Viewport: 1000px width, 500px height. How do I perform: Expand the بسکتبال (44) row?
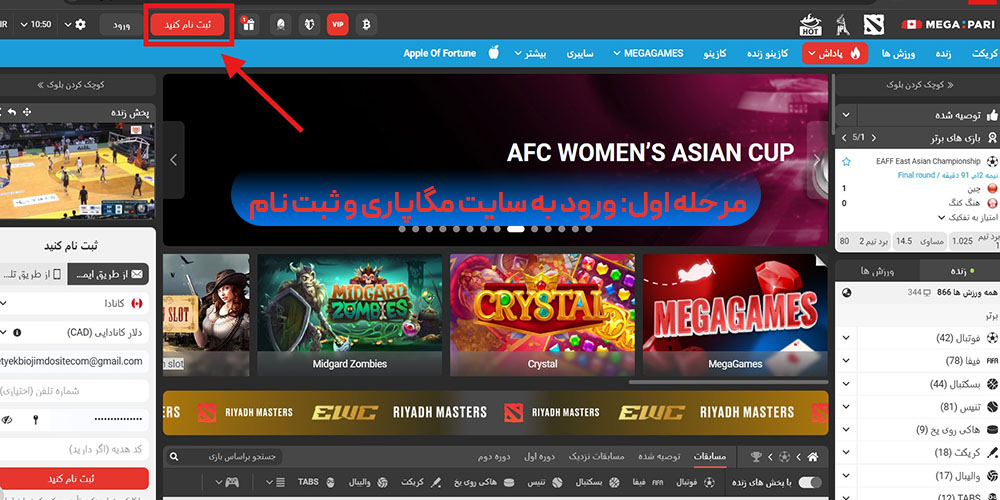click(x=846, y=384)
